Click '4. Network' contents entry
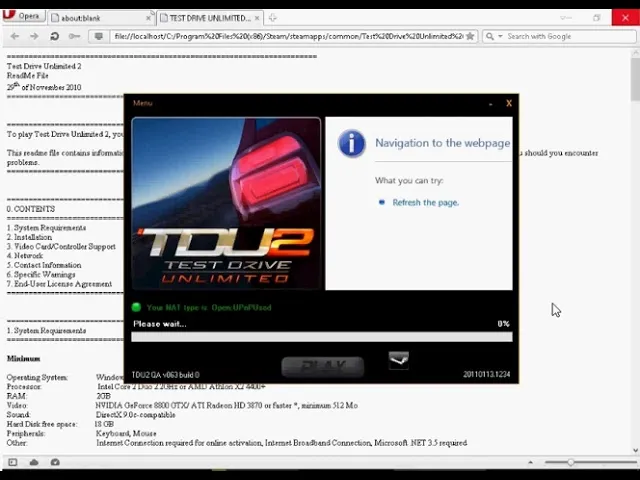The image size is (640, 480). click(x=25, y=256)
